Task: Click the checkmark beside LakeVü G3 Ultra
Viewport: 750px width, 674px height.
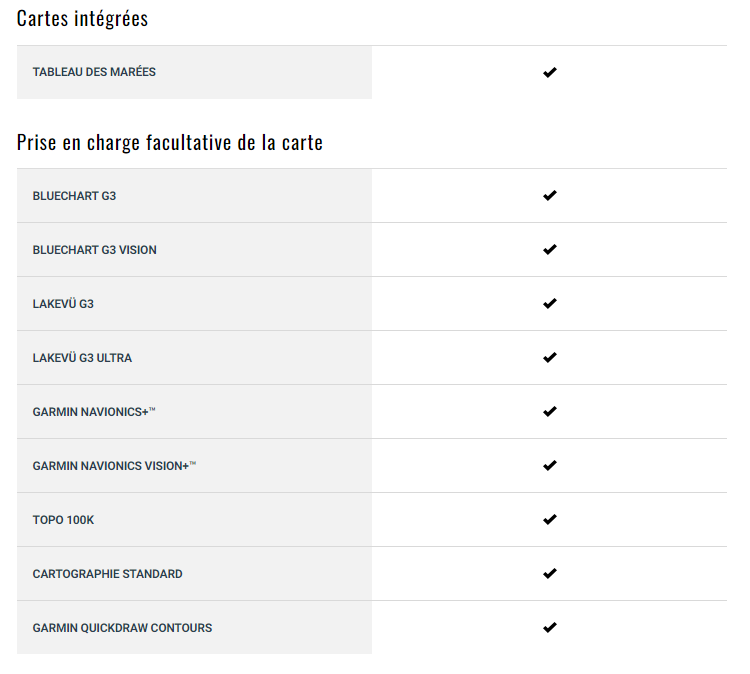Action: (x=550, y=357)
